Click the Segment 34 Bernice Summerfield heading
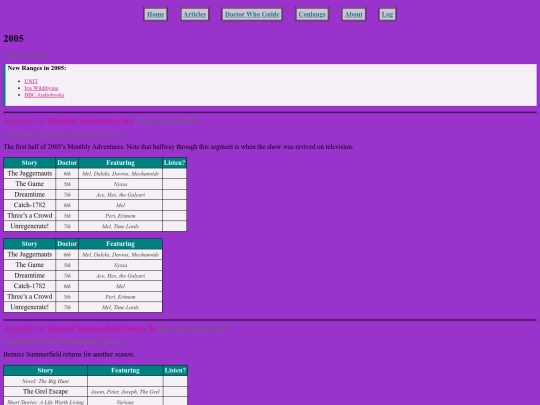540x405 pixels. coord(80,329)
